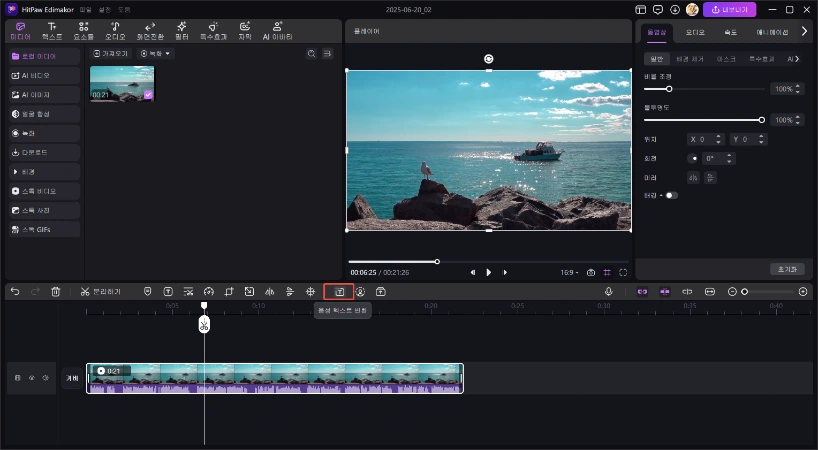Toggle the track mute speaker icon
Image resolution: width=818 pixels, height=450 pixels.
click(45, 378)
